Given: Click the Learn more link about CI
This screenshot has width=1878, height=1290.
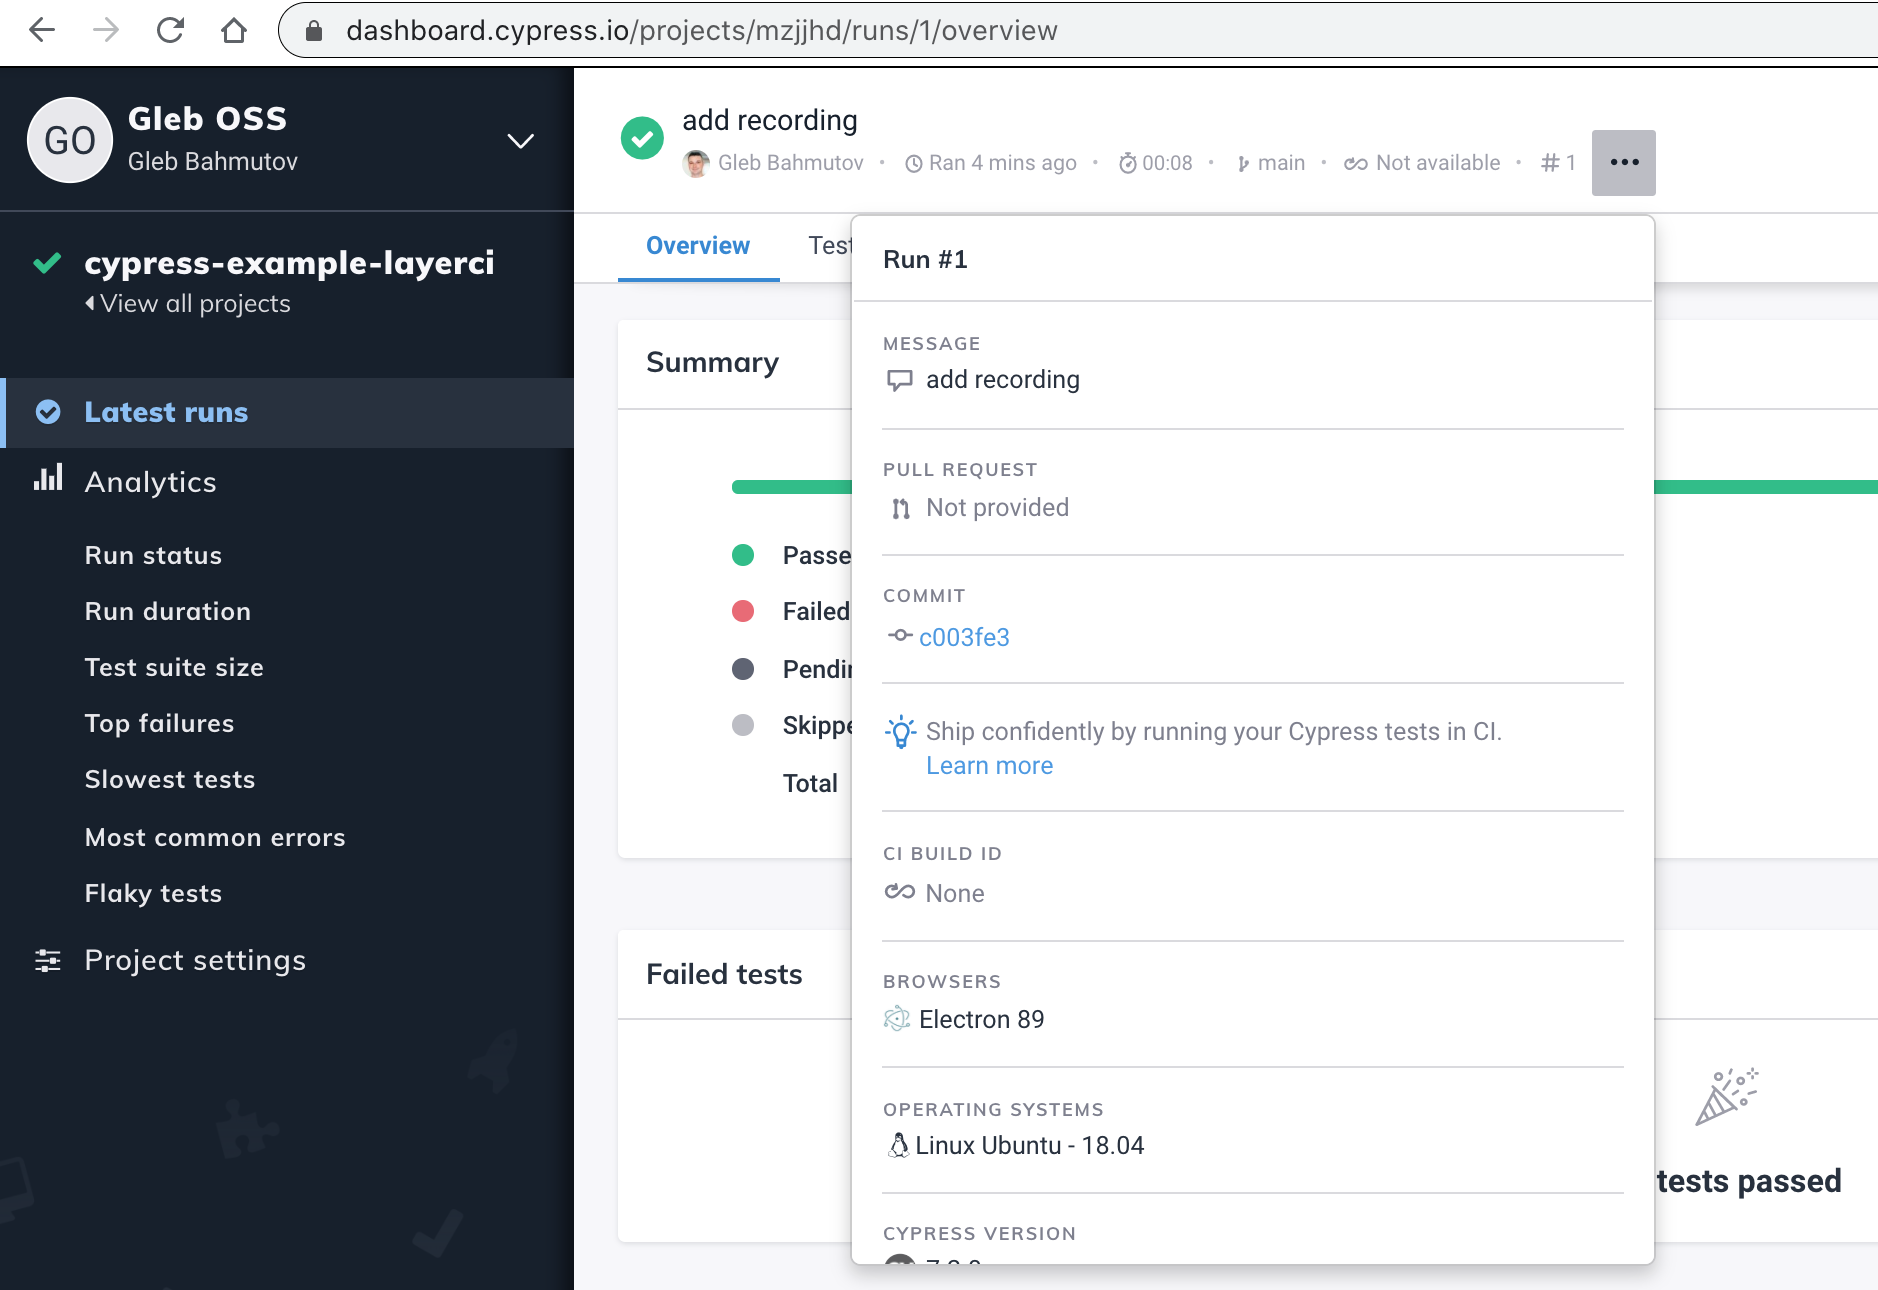Looking at the screenshot, I should (x=989, y=765).
